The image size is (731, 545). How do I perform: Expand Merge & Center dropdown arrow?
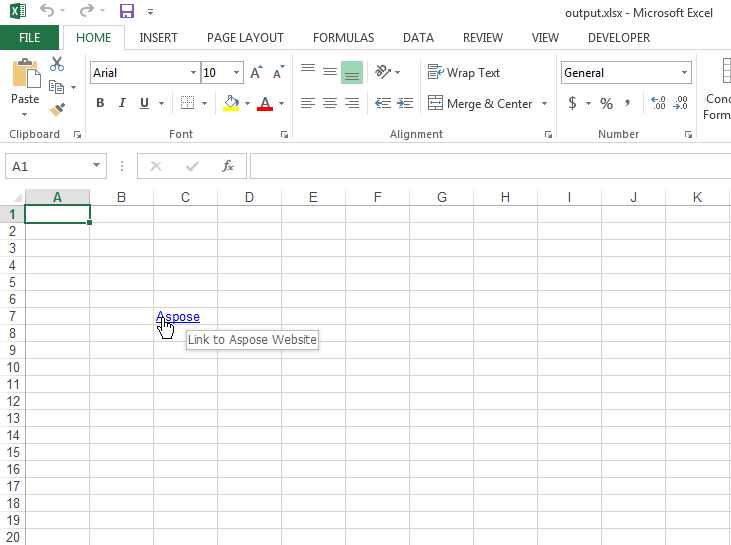545,103
